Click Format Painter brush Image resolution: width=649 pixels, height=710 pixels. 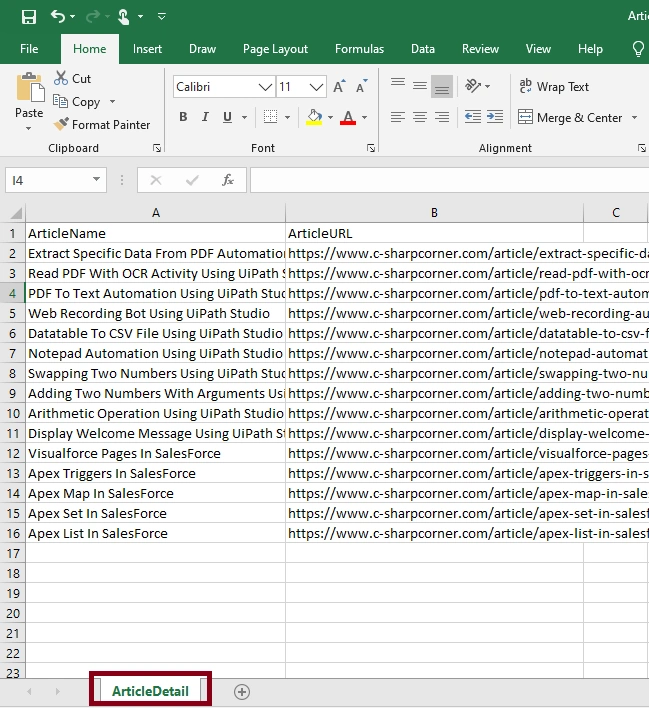tap(101, 125)
